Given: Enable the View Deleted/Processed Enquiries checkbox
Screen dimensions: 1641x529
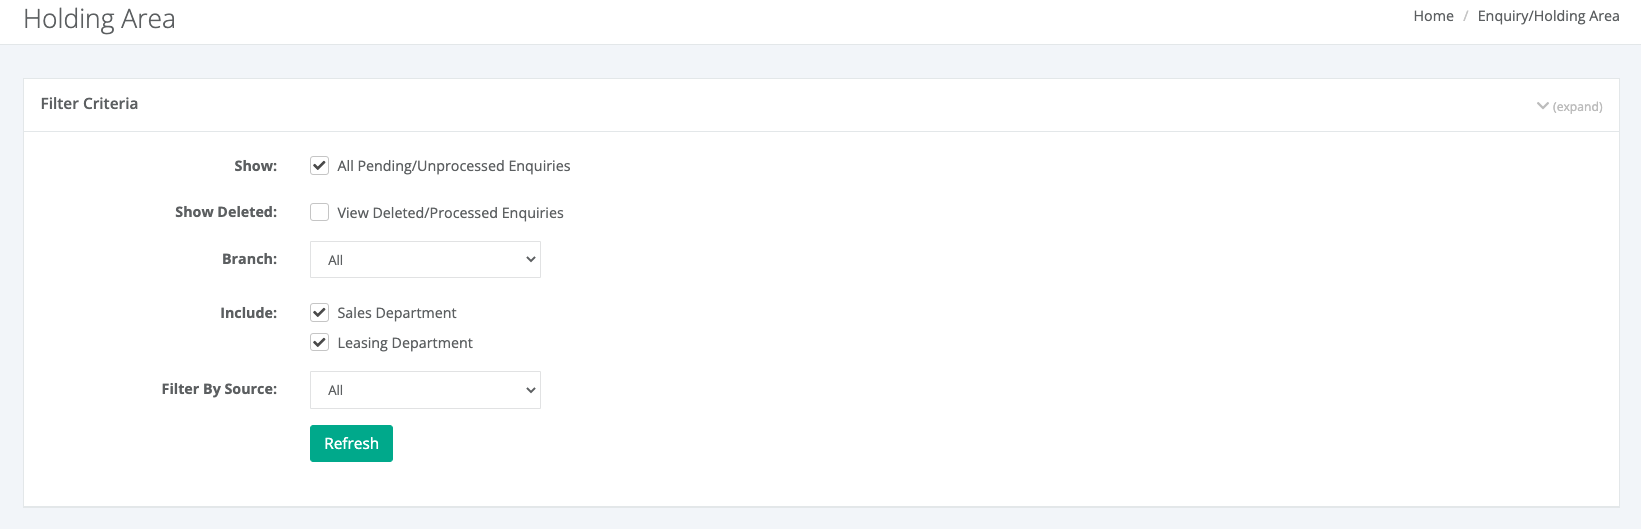Looking at the screenshot, I should (x=320, y=212).
